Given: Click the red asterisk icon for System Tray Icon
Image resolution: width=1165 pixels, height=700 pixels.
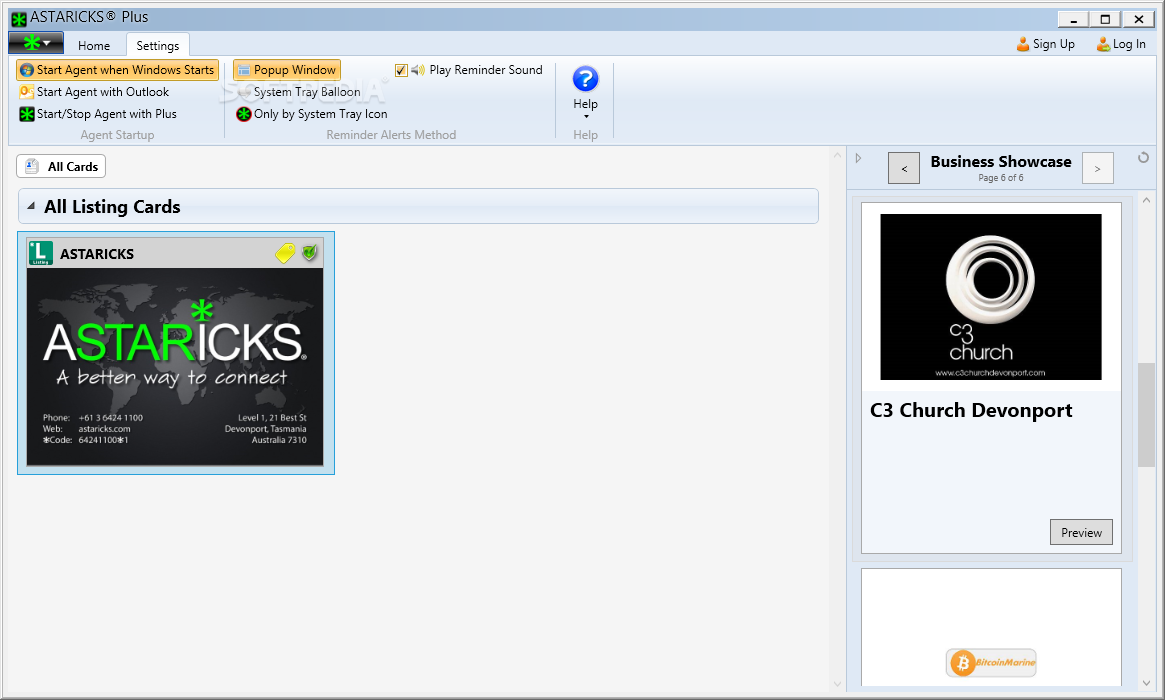Looking at the screenshot, I should pyautogui.click(x=244, y=114).
